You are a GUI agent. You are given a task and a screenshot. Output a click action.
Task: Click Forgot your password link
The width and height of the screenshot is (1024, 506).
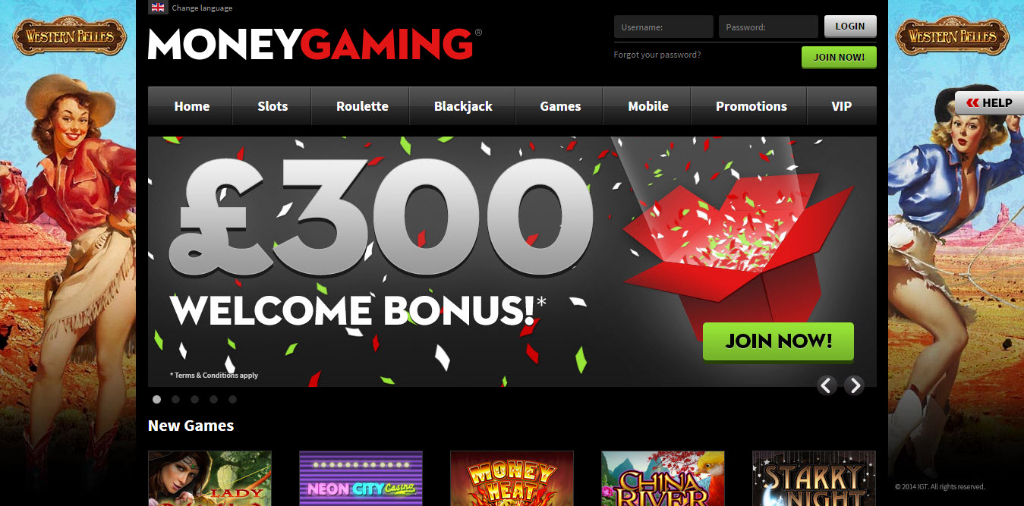[657, 55]
